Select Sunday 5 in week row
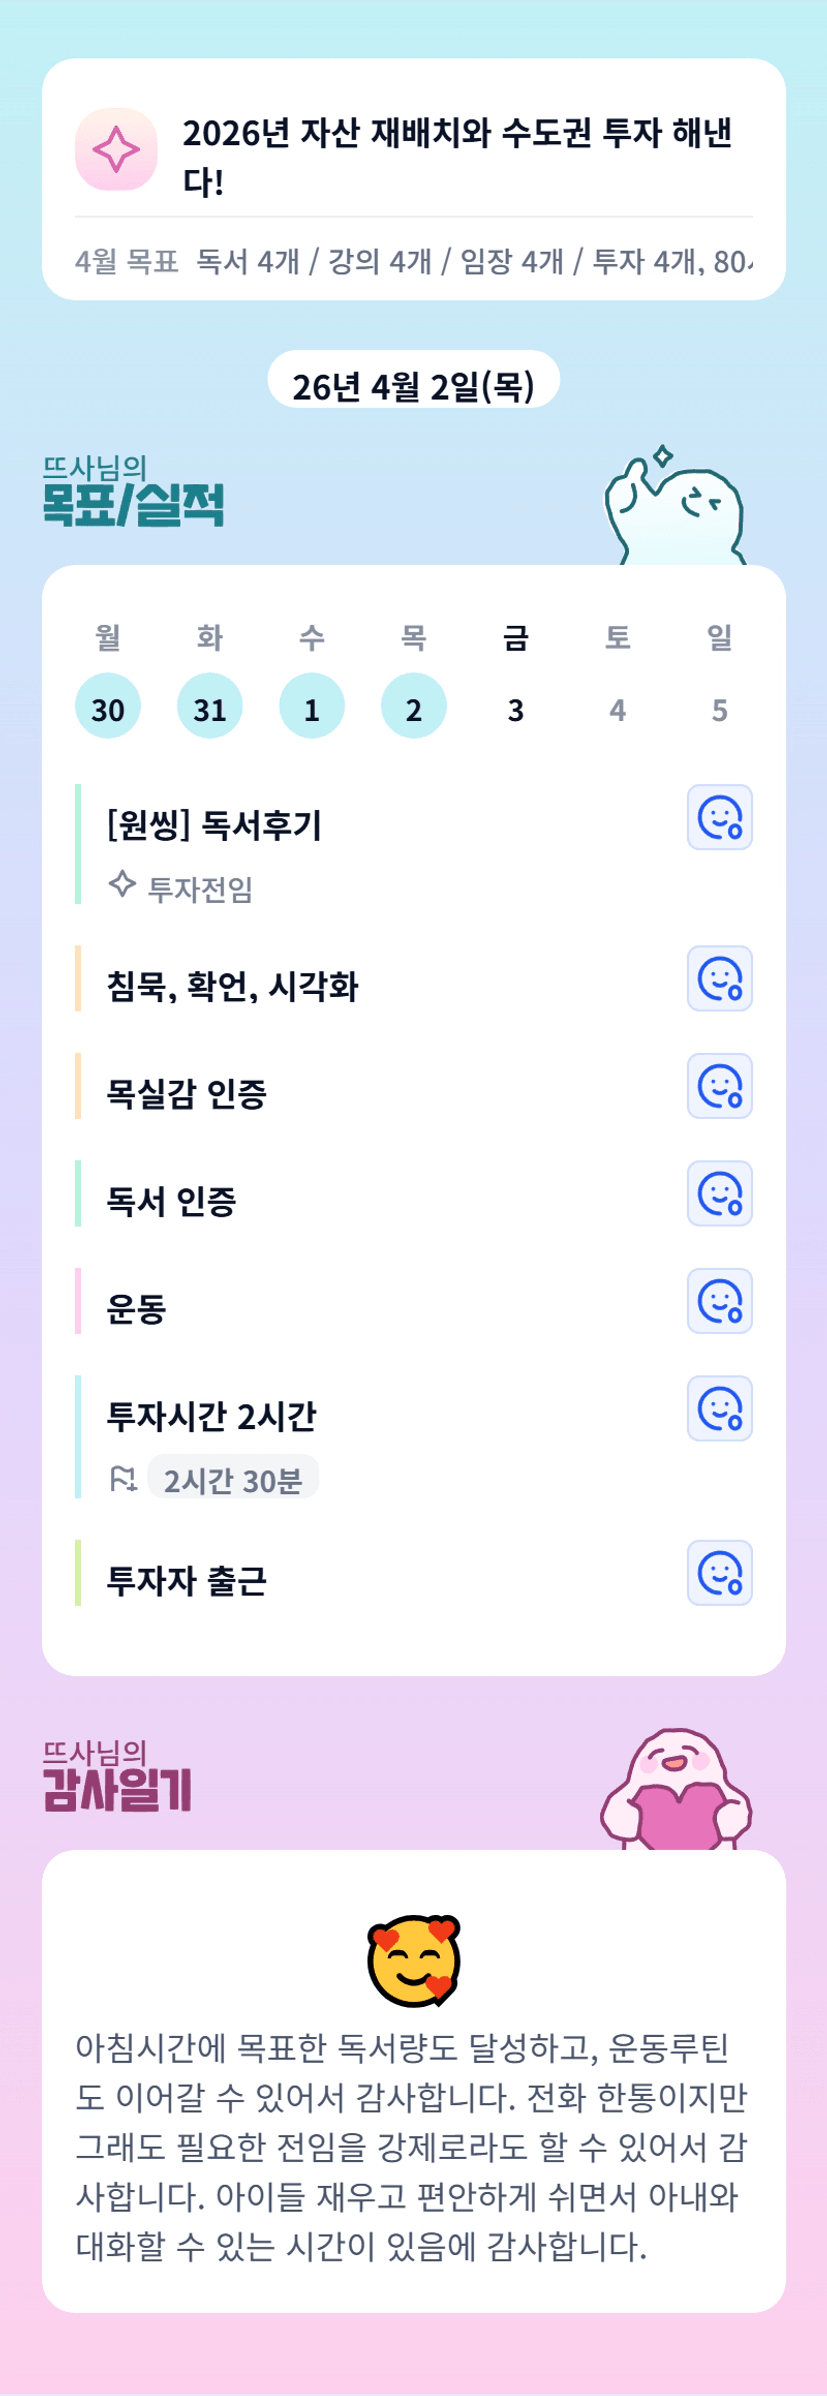Viewport: 827px width, 2396px height. pos(720,709)
